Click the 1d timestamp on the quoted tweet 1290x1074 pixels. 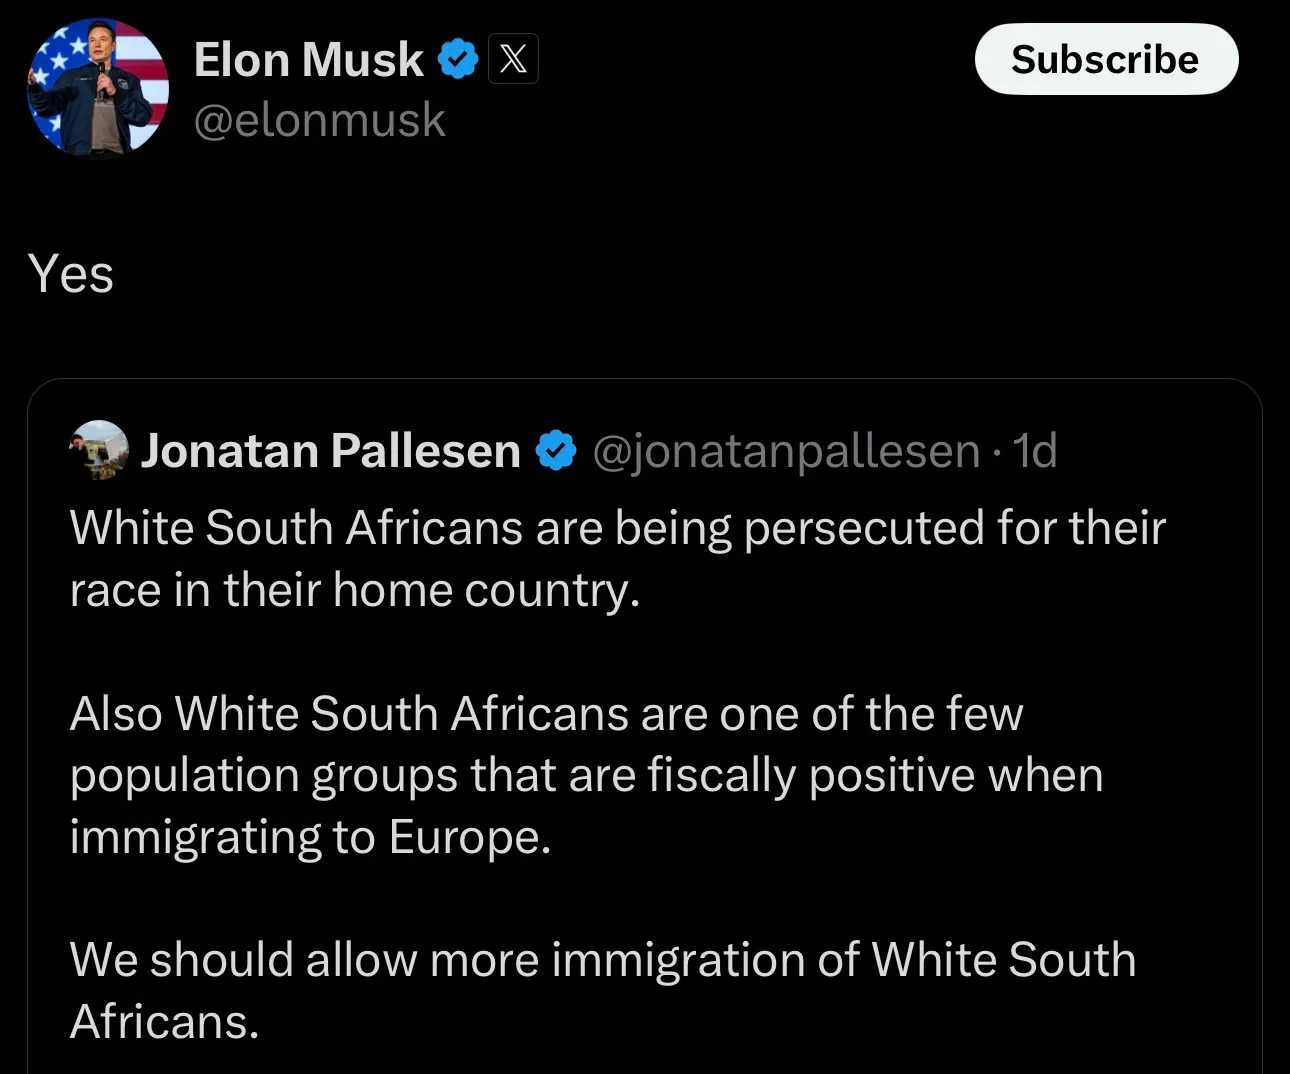coord(1035,450)
